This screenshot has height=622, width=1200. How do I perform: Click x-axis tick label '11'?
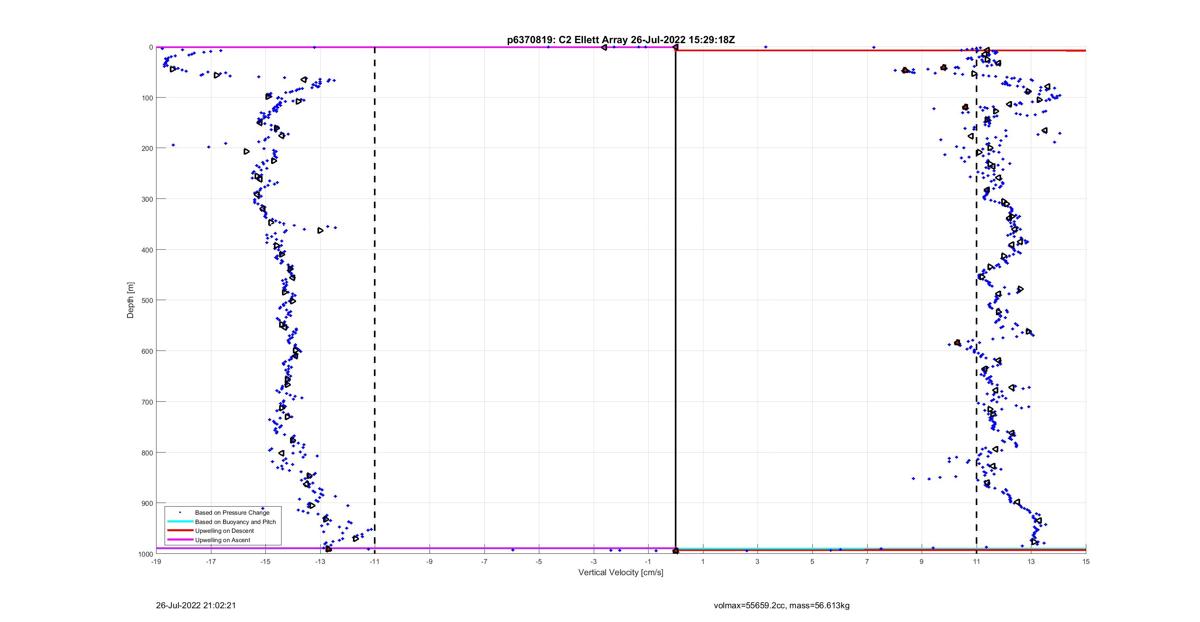click(x=976, y=562)
